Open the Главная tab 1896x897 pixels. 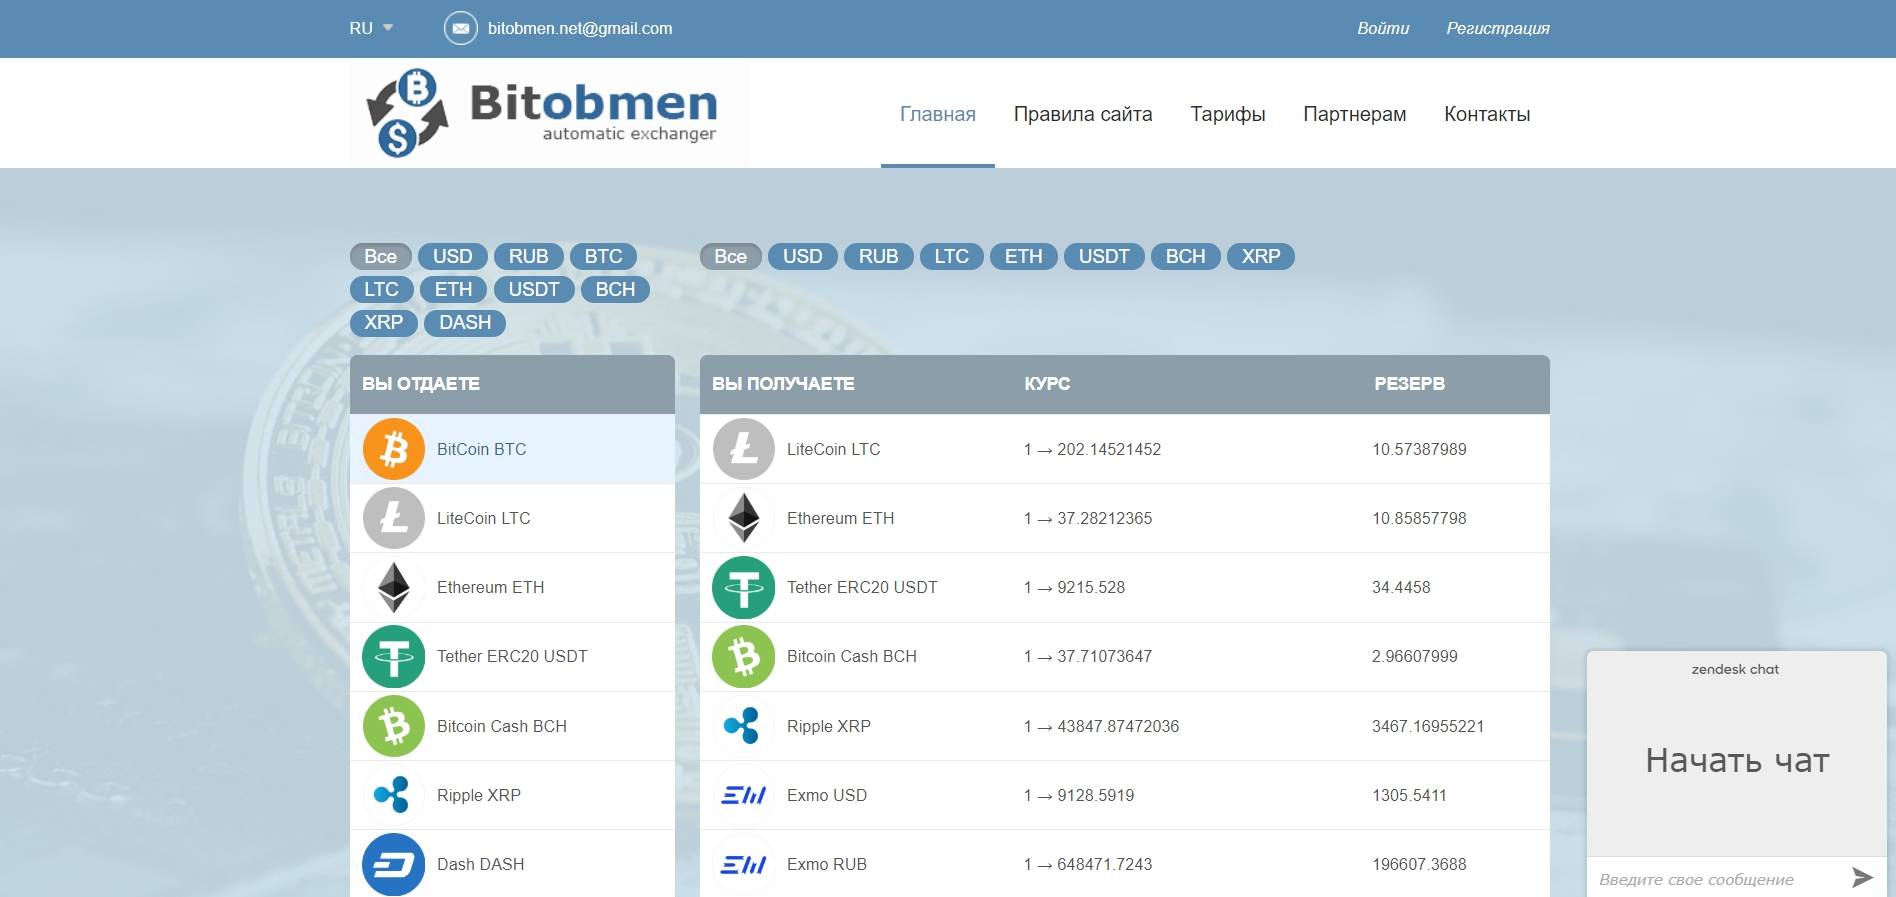click(938, 114)
